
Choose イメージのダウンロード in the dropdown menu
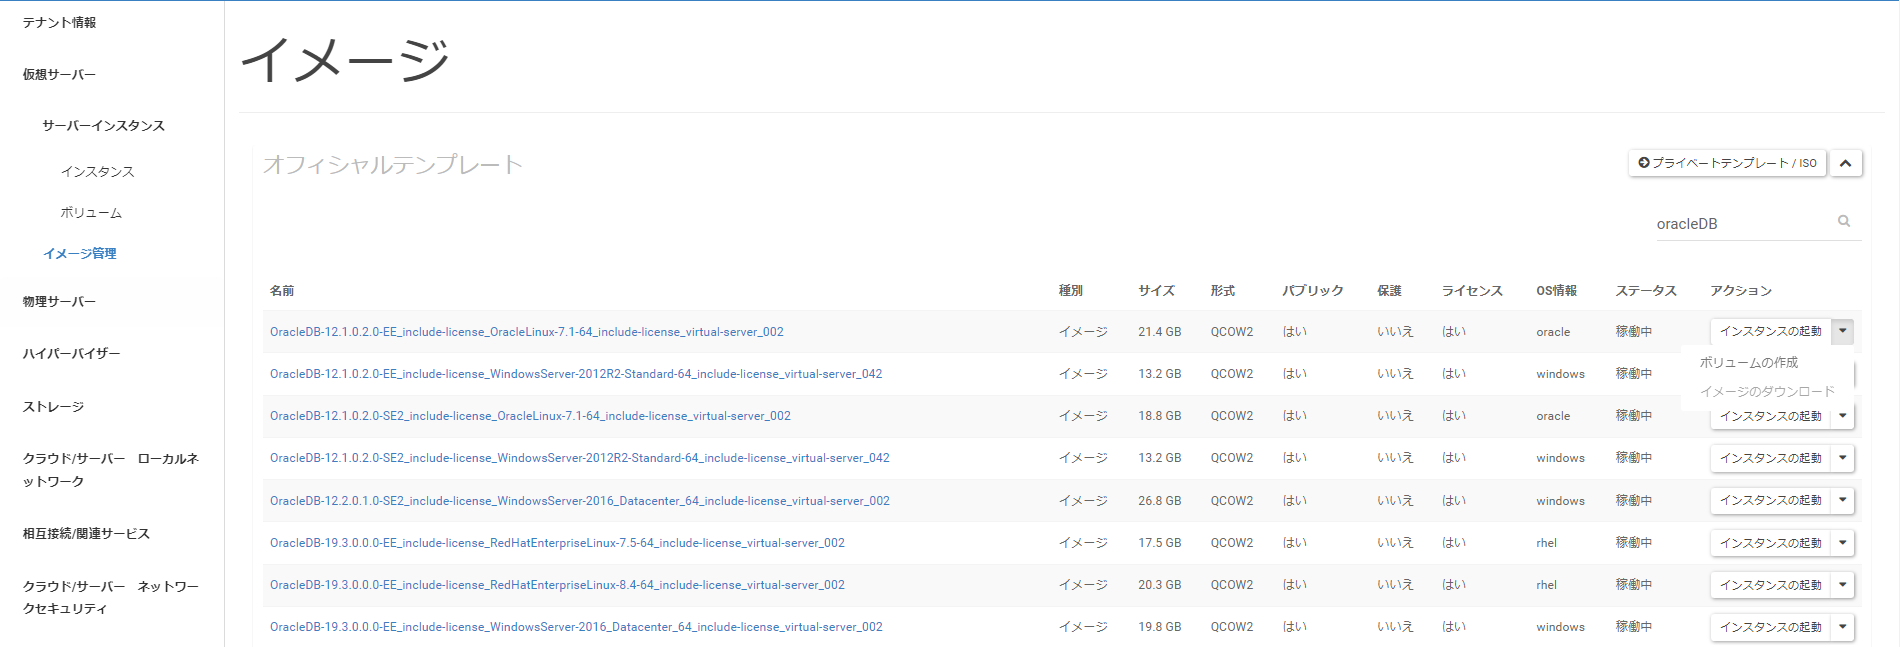(1766, 391)
